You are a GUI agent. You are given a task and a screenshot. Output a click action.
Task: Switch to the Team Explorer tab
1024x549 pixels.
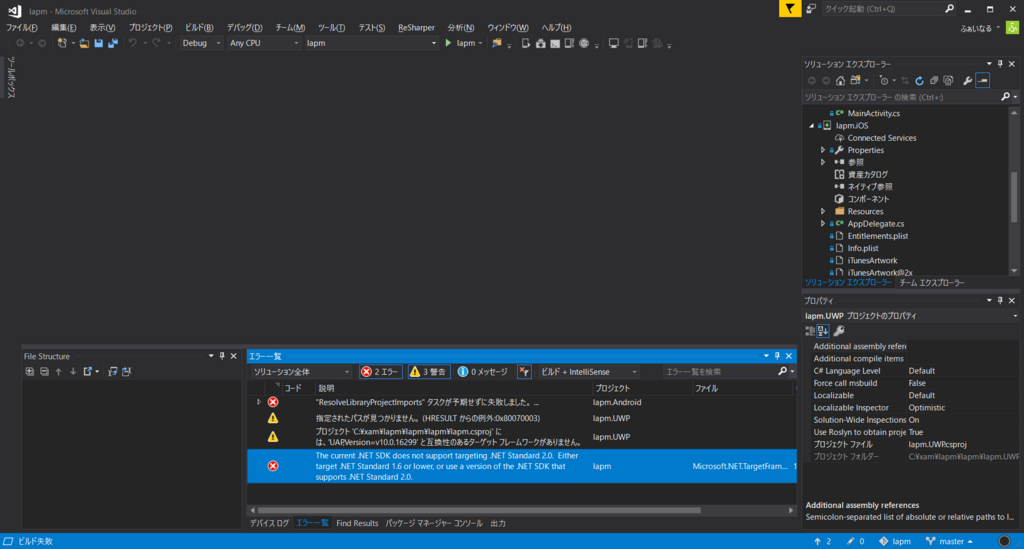click(x=931, y=283)
